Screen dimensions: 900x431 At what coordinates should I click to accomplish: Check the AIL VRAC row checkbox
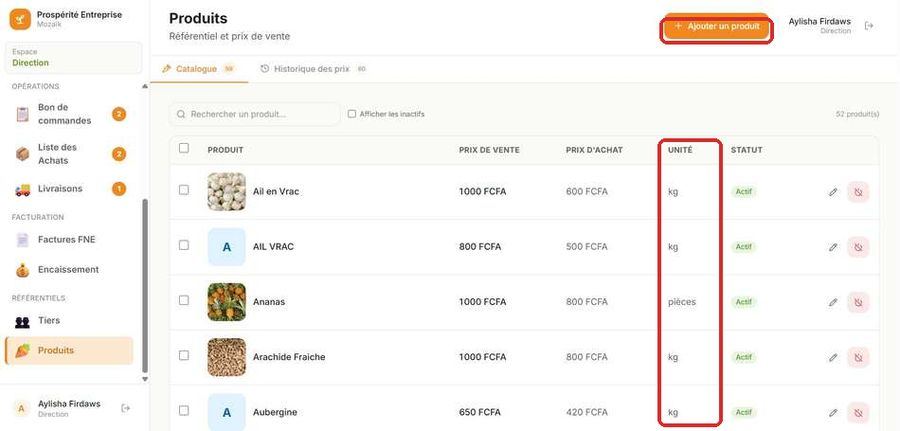click(x=184, y=245)
